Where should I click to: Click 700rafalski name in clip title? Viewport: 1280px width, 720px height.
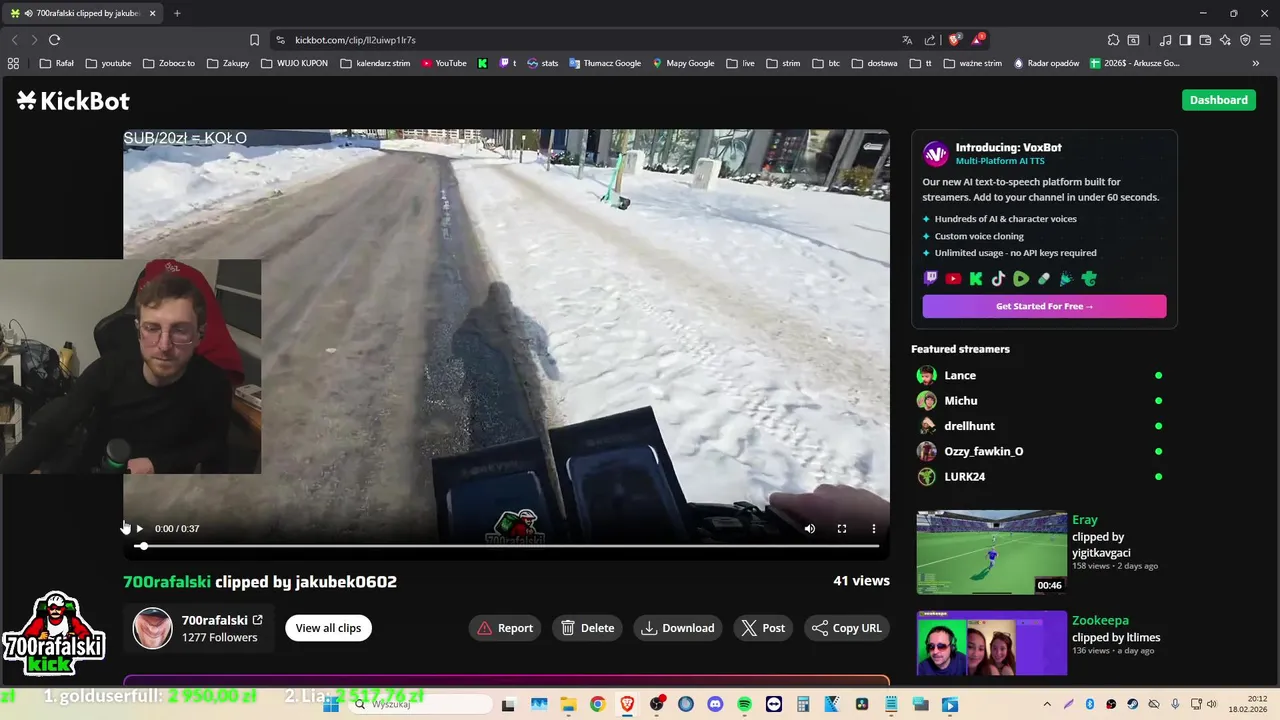pos(167,582)
